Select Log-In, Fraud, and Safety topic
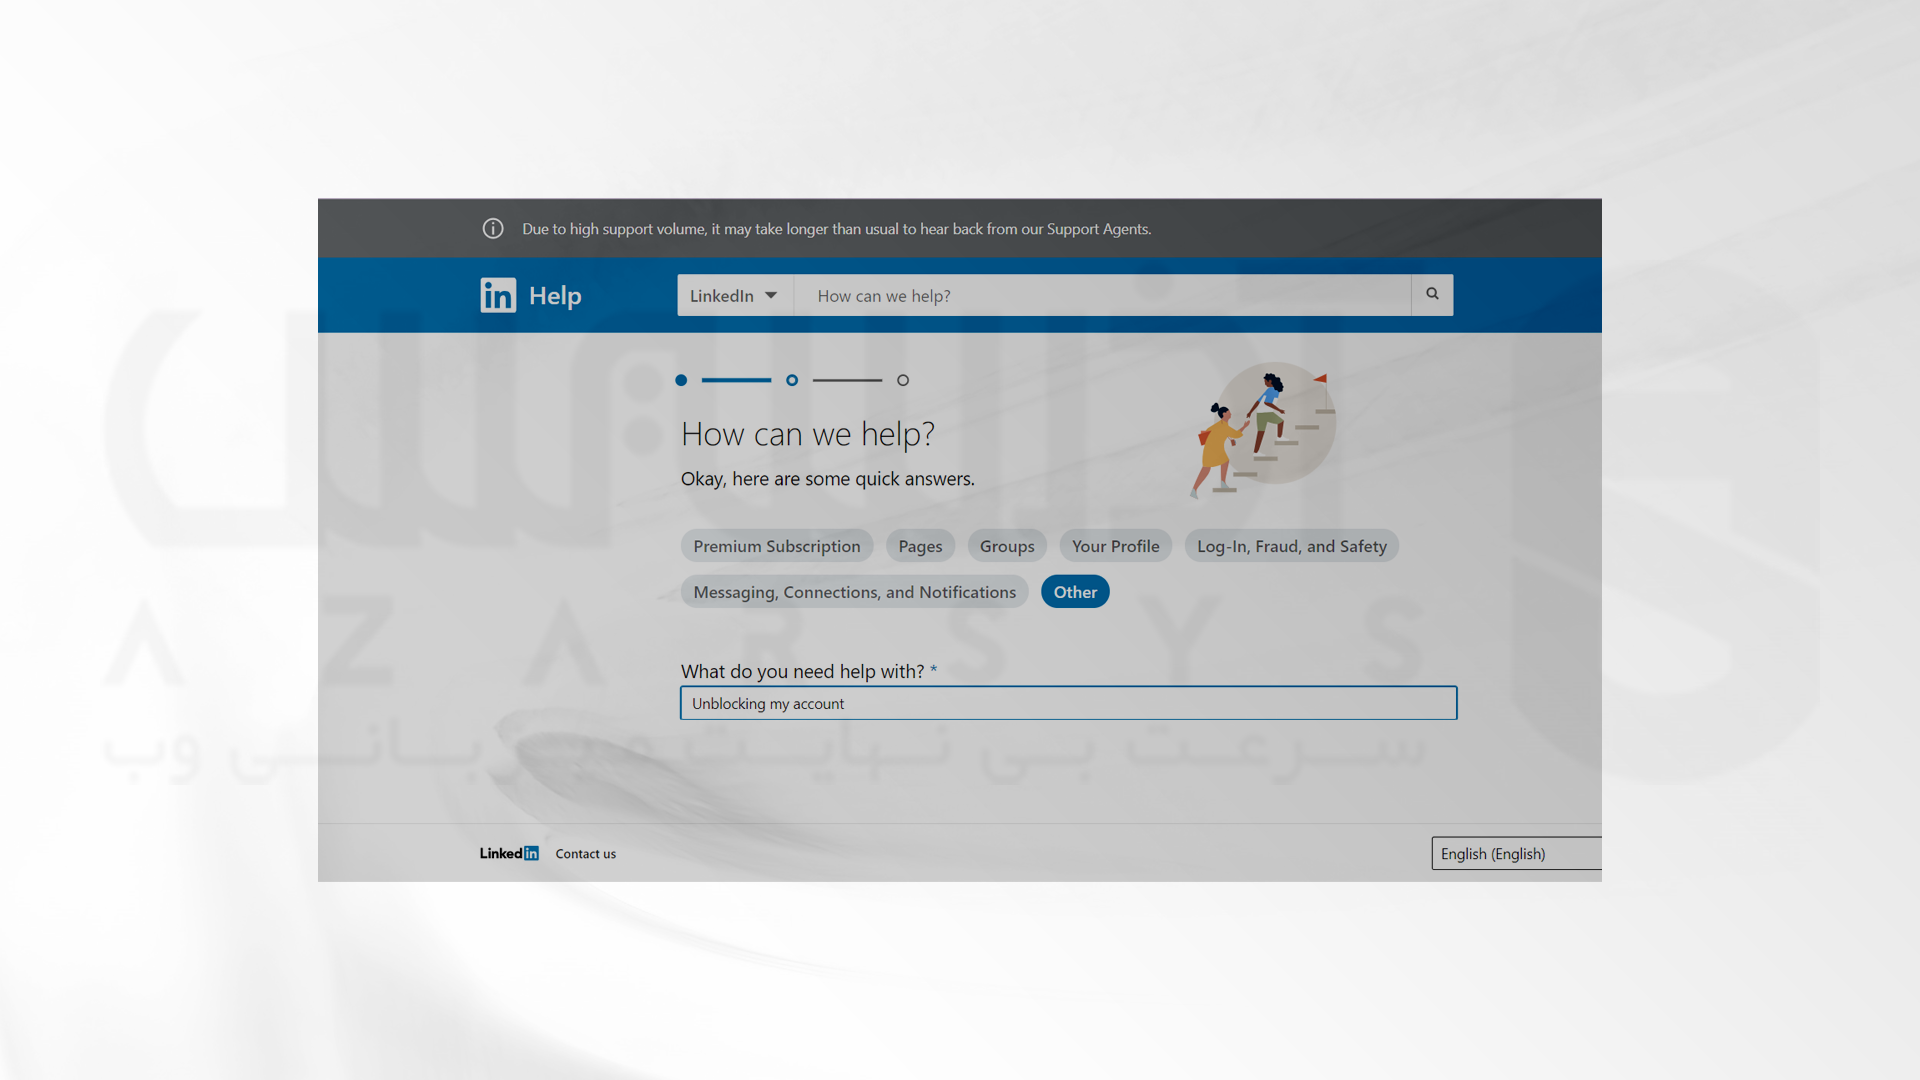 point(1291,546)
